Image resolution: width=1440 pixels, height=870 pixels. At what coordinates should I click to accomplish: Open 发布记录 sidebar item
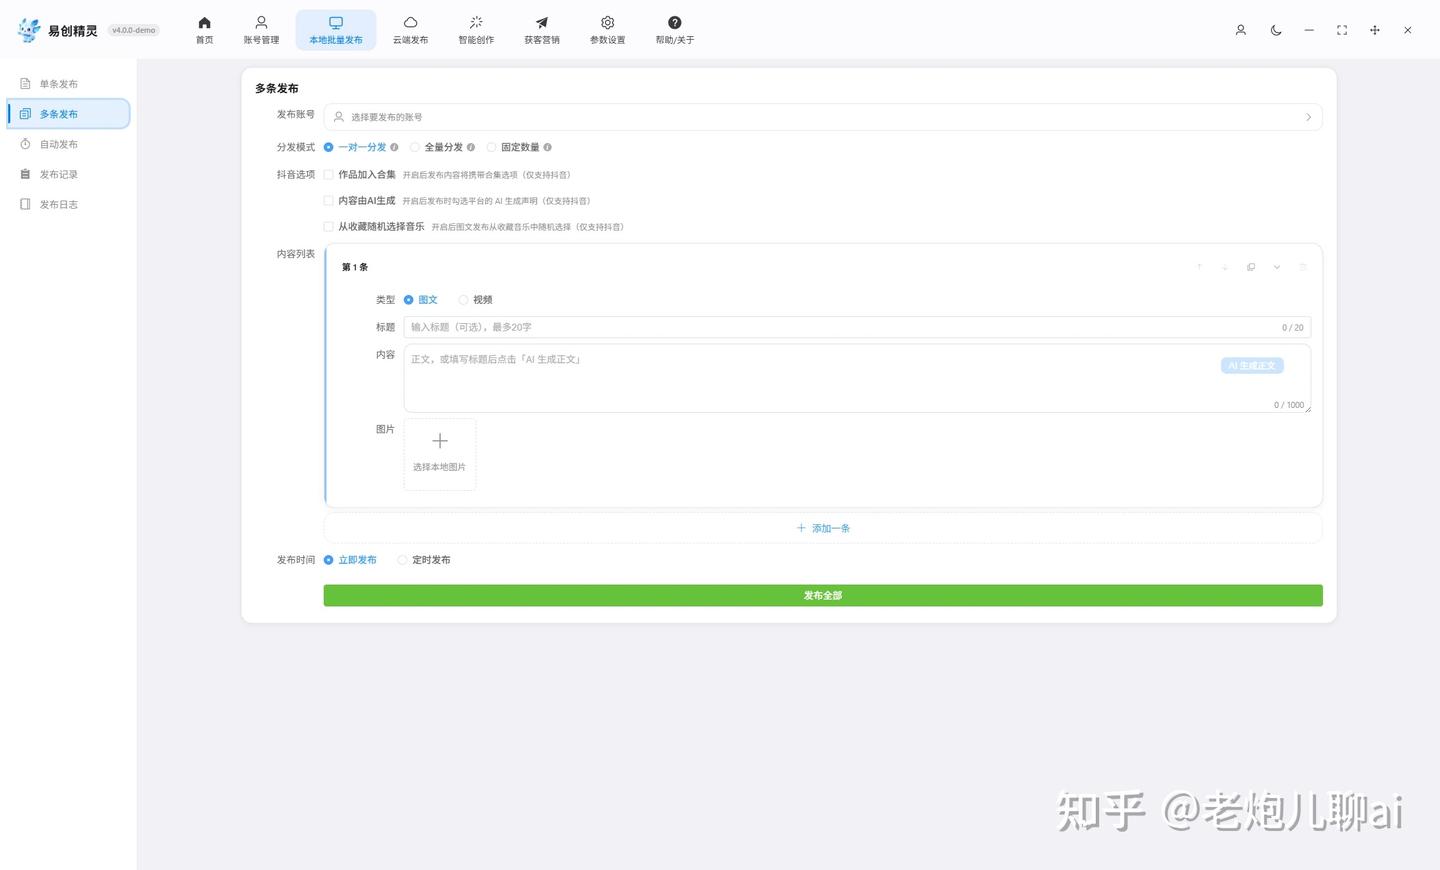pos(68,174)
